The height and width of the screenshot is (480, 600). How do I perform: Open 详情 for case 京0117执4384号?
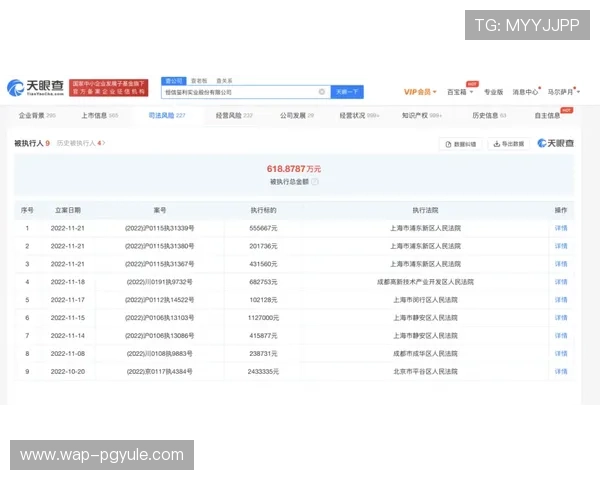tap(561, 372)
